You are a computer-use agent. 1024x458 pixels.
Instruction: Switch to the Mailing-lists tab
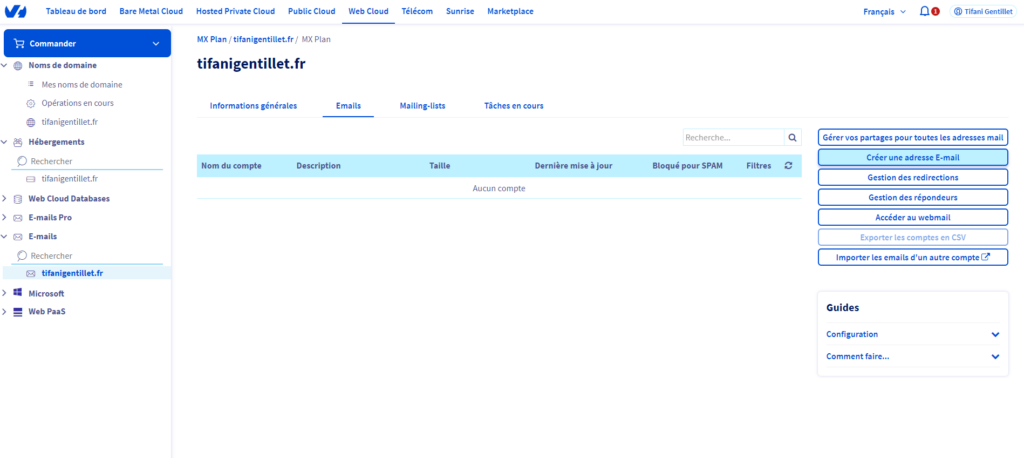[x=422, y=105]
